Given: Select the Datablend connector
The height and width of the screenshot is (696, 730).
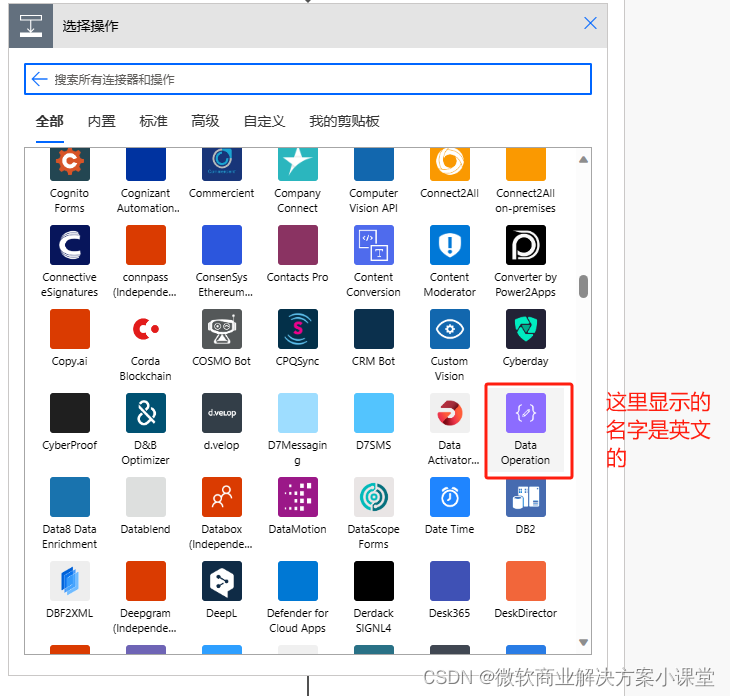Looking at the screenshot, I should (x=146, y=497).
